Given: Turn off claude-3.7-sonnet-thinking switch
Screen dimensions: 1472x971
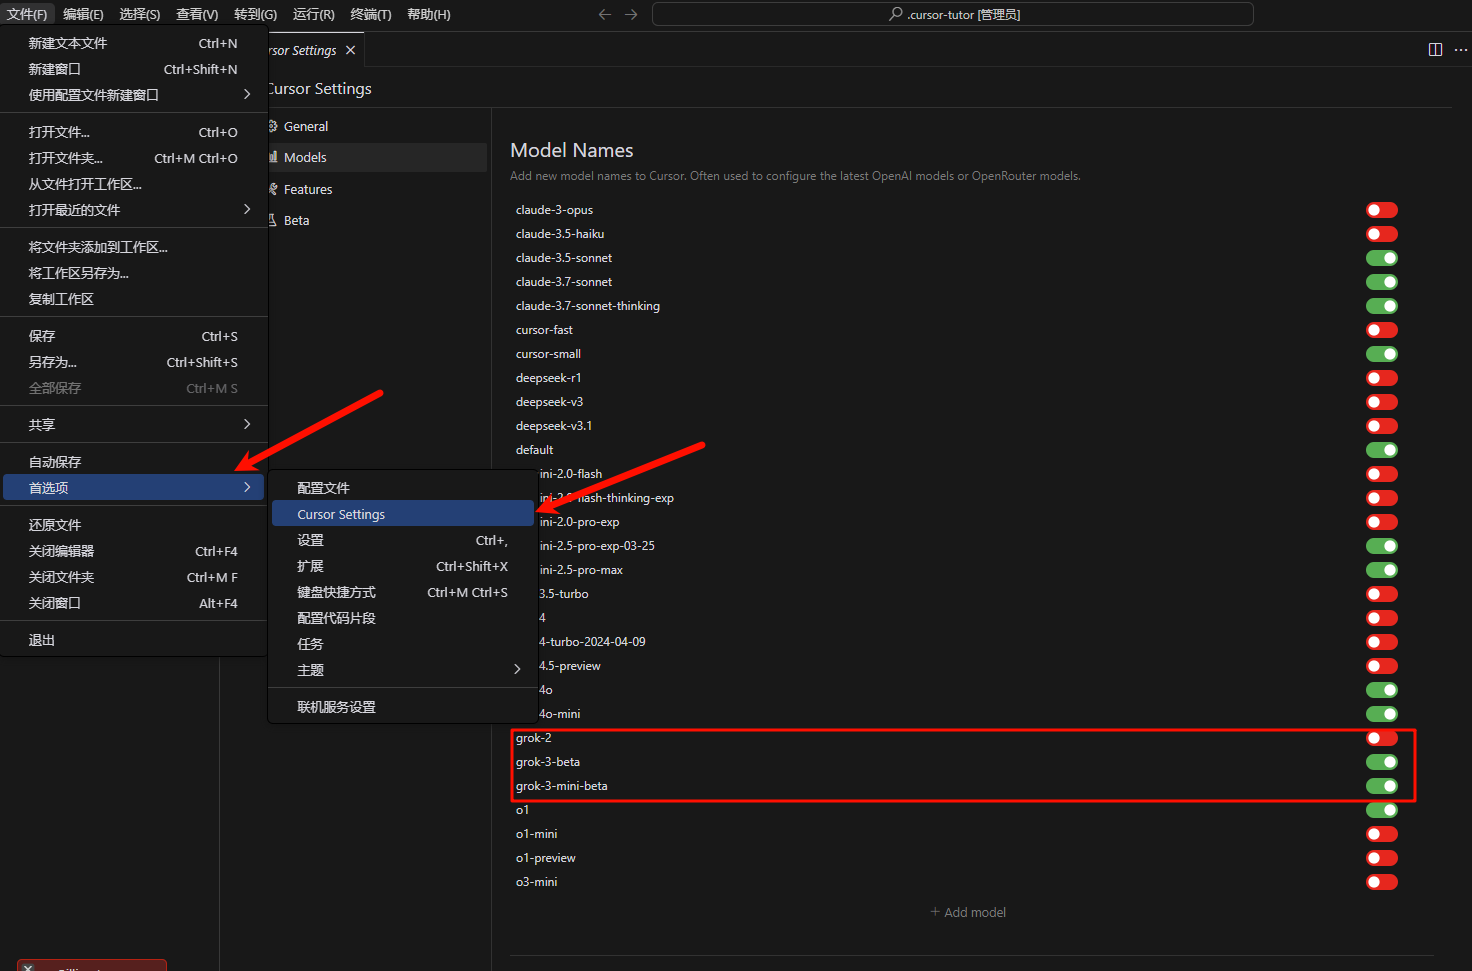Looking at the screenshot, I should [x=1382, y=306].
